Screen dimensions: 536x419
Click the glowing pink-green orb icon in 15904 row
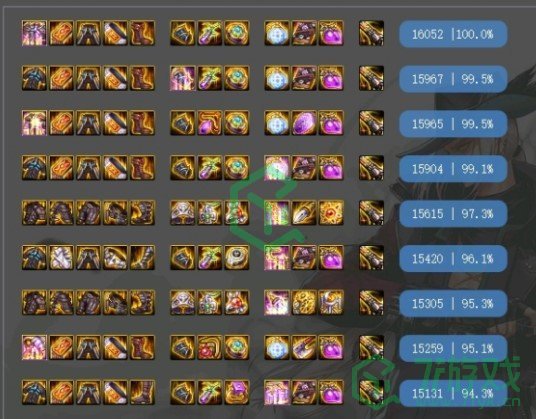point(277,168)
